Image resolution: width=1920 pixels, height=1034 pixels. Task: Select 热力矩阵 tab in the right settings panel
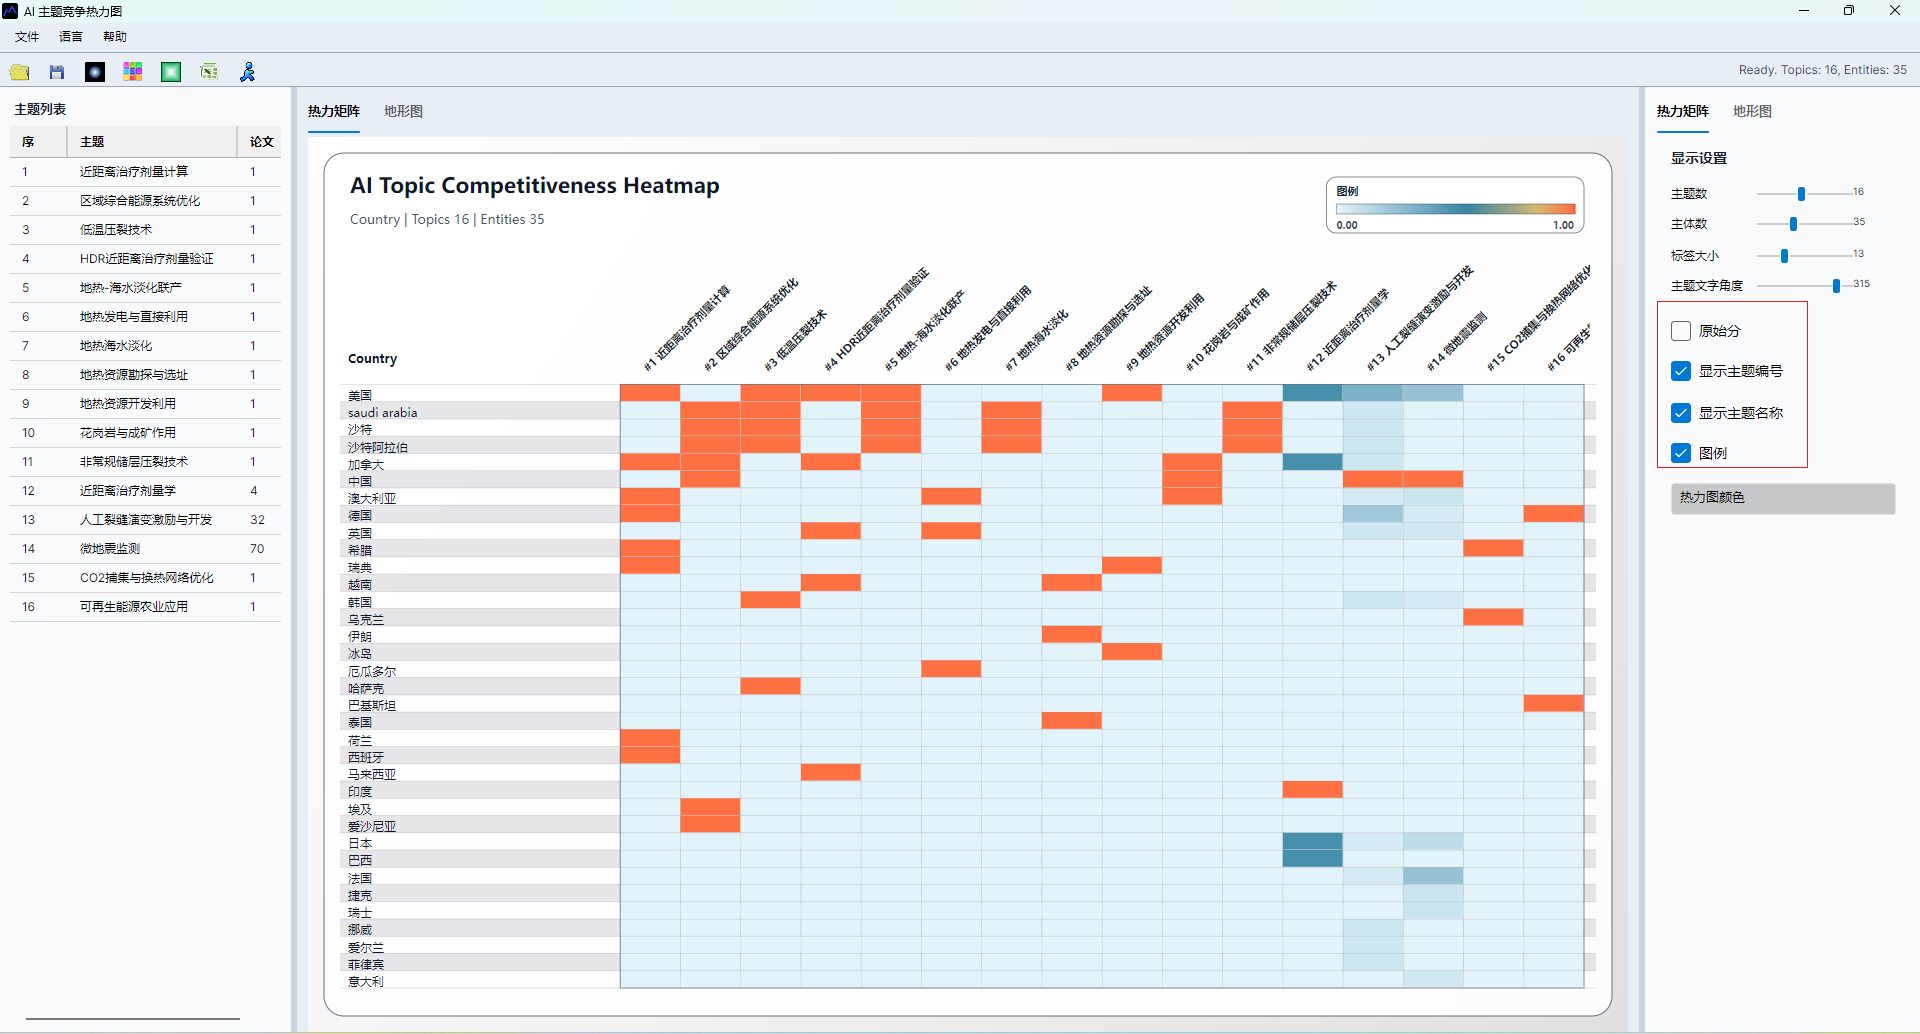tap(1683, 111)
